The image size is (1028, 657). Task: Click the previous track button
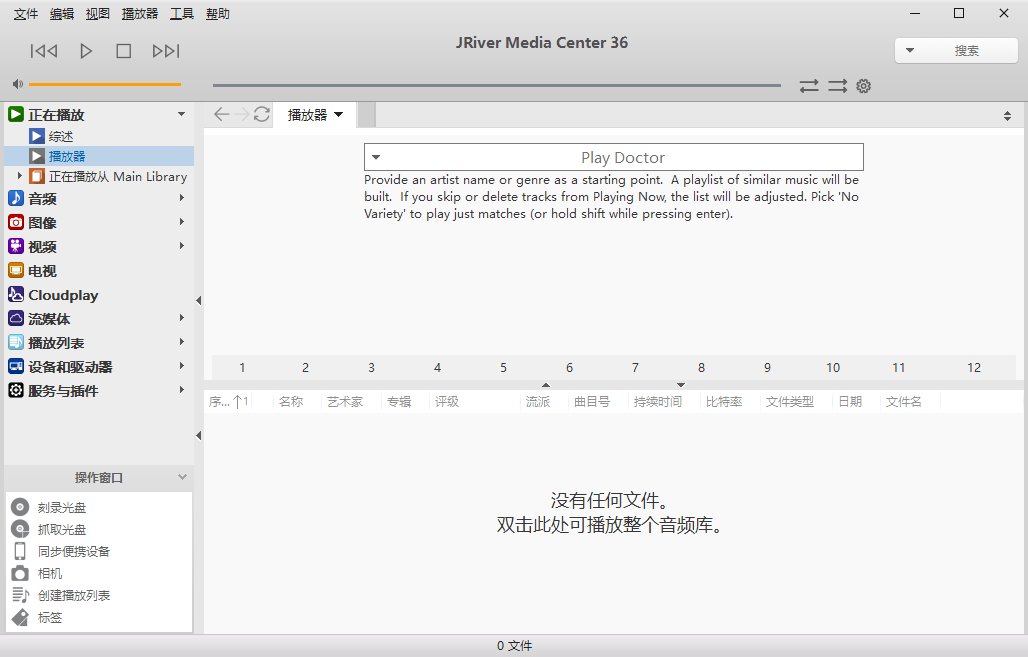point(44,51)
